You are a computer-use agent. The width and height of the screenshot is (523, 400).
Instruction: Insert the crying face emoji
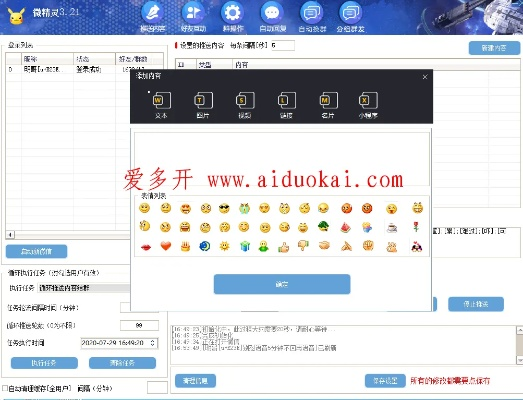click(x=244, y=209)
